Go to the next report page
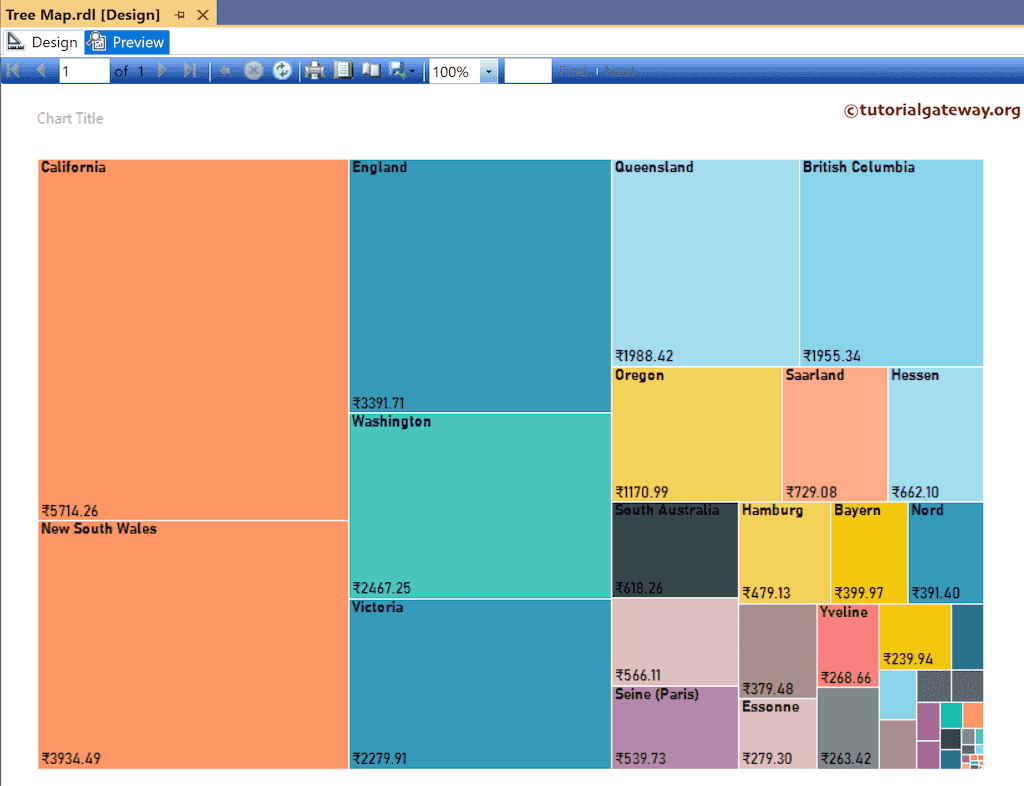The width and height of the screenshot is (1024, 786). point(162,70)
